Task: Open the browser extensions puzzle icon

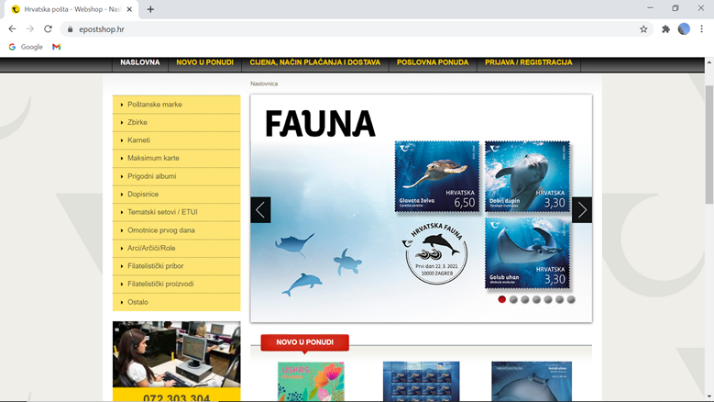Action: click(x=666, y=29)
